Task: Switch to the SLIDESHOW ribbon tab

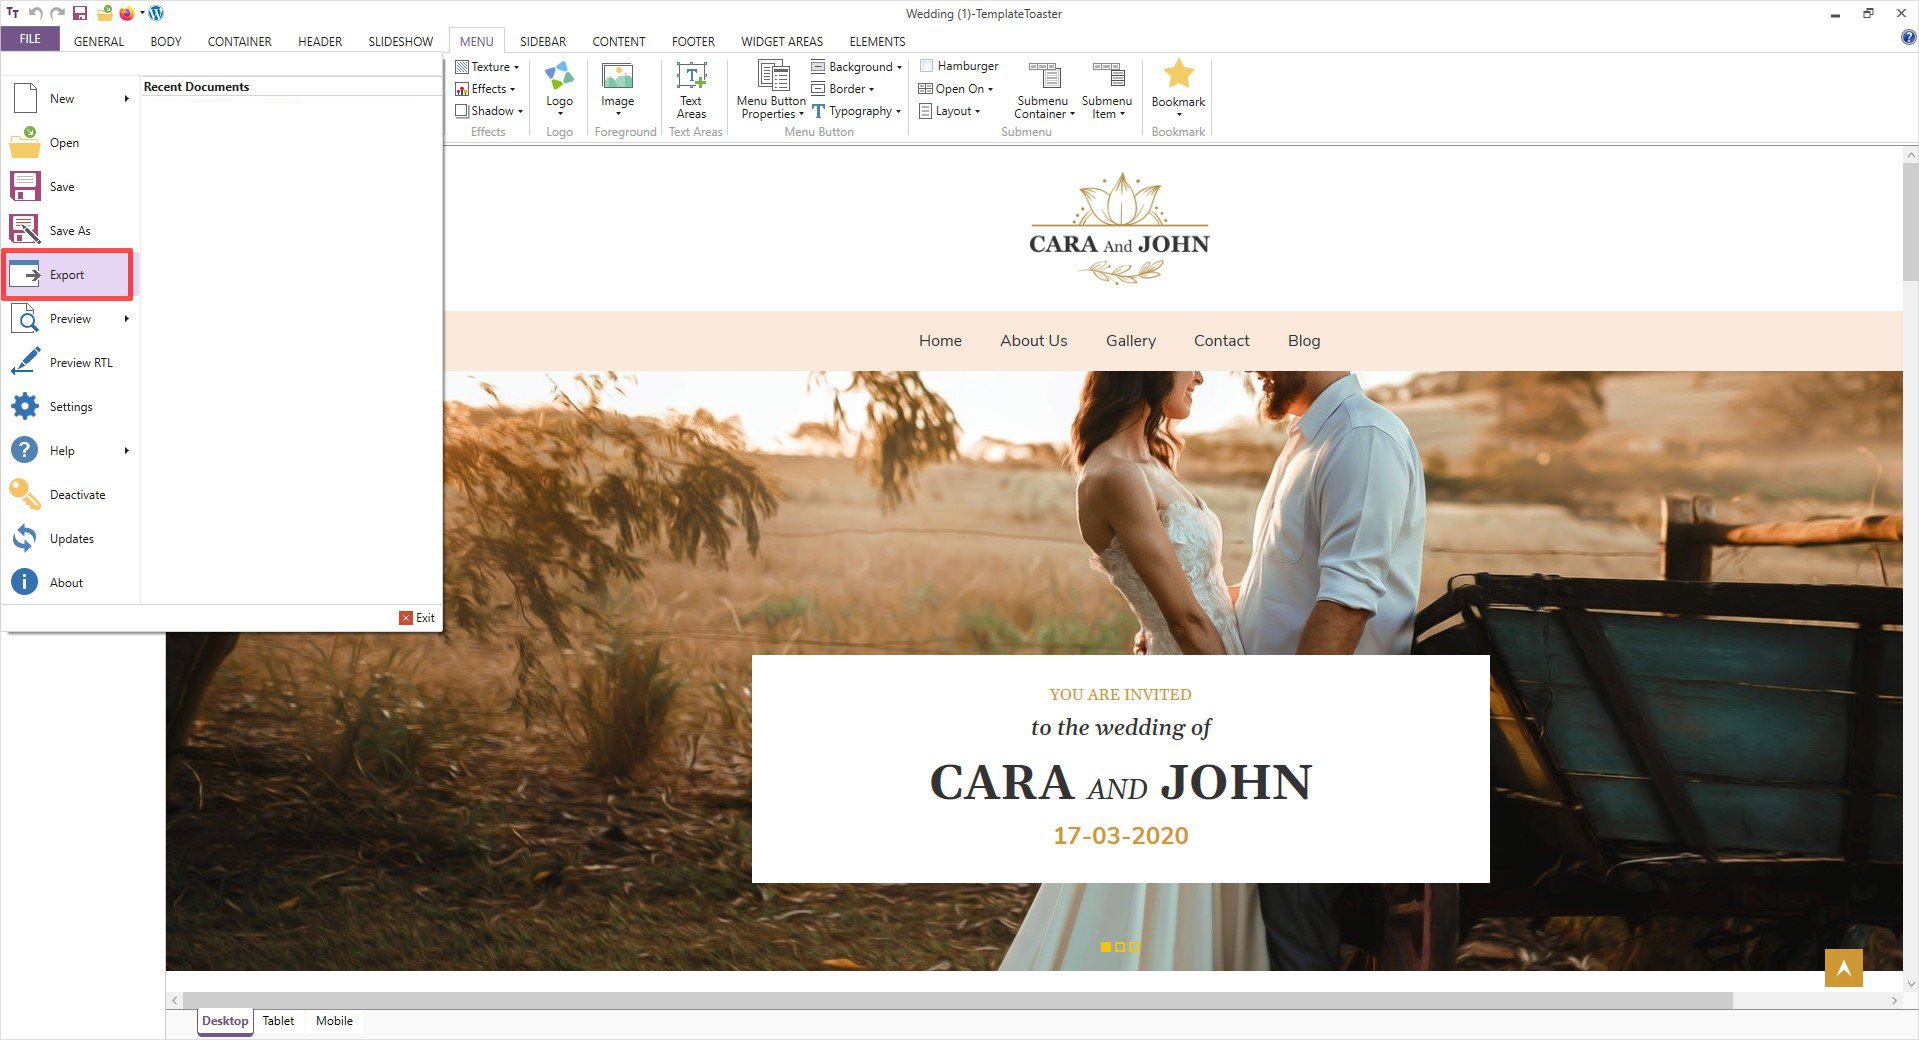Action: [400, 41]
